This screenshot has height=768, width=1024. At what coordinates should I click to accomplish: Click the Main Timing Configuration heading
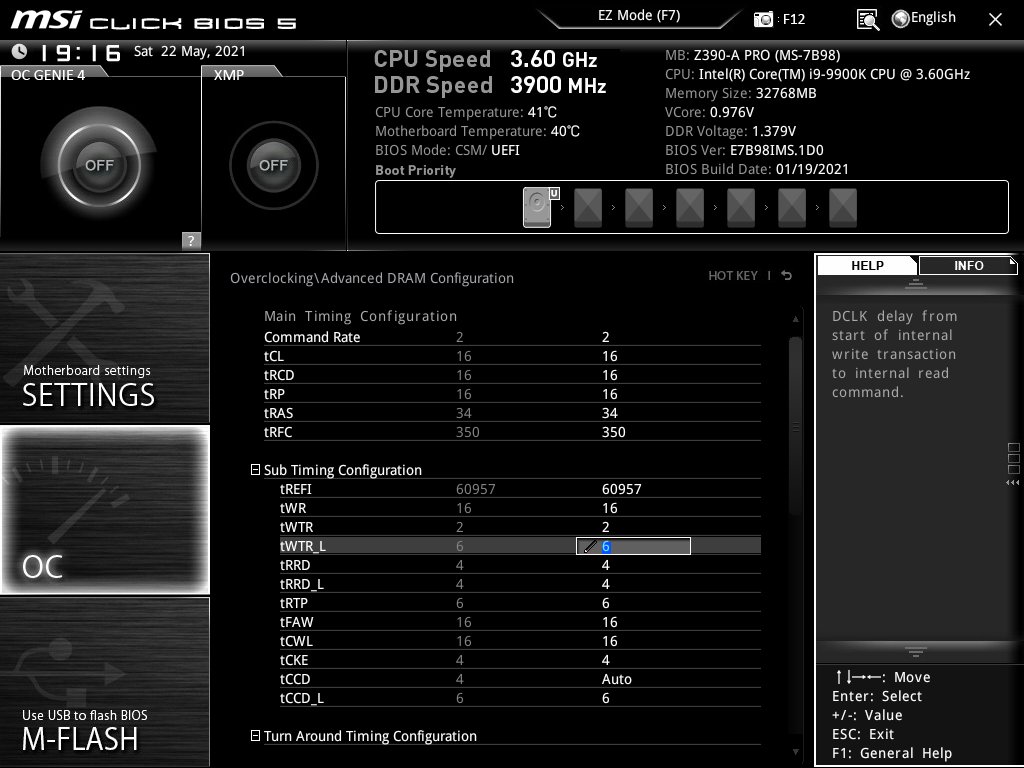pyautogui.click(x=360, y=316)
